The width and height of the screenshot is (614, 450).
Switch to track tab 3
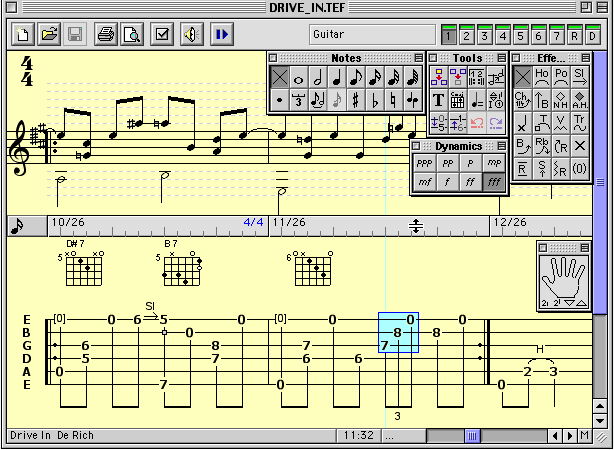(485, 37)
